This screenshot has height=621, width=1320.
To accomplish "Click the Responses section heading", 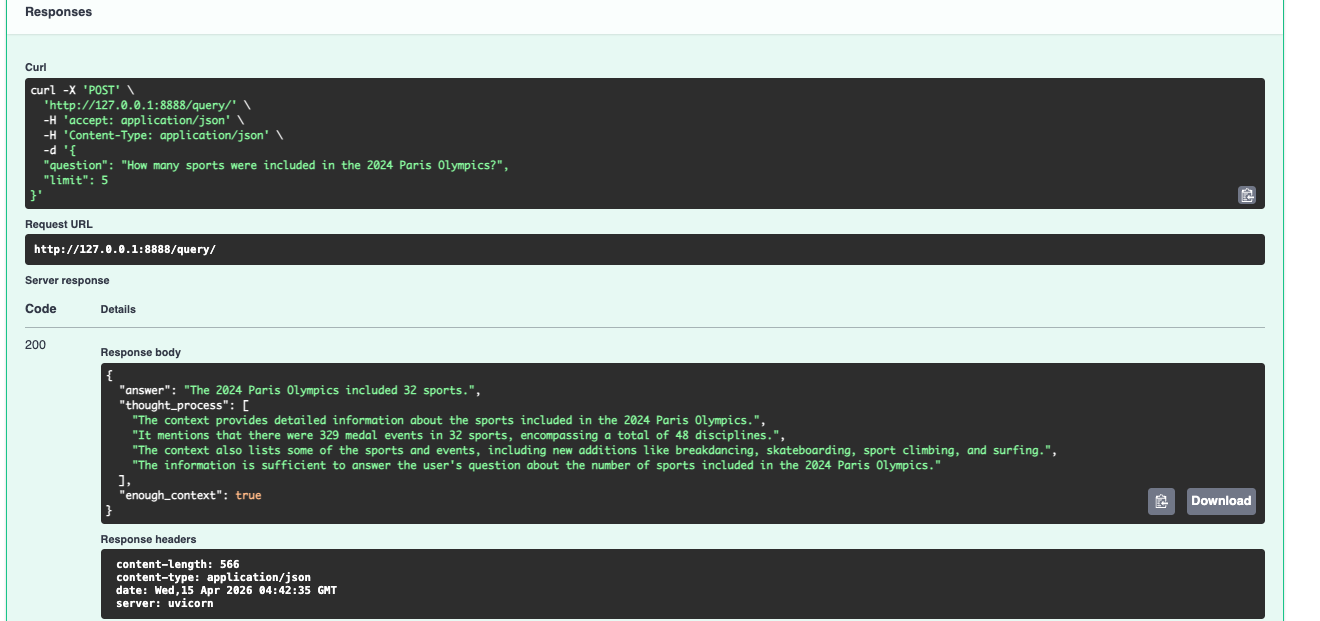I will pos(58,12).
